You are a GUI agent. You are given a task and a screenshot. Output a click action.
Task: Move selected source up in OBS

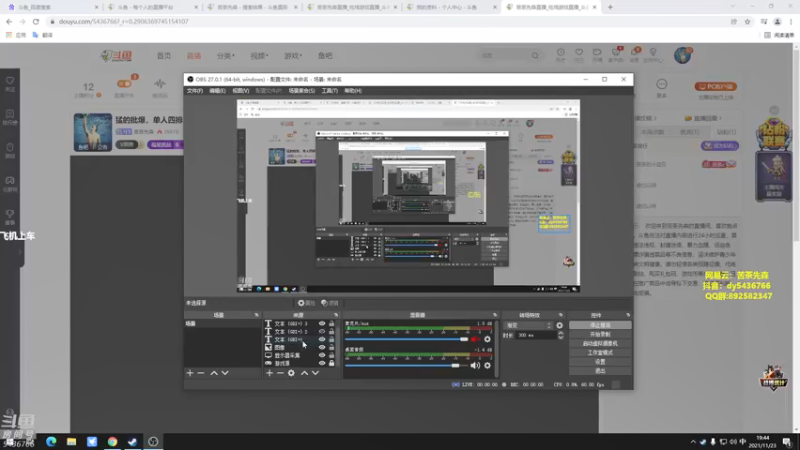click(x=305, y=373)
